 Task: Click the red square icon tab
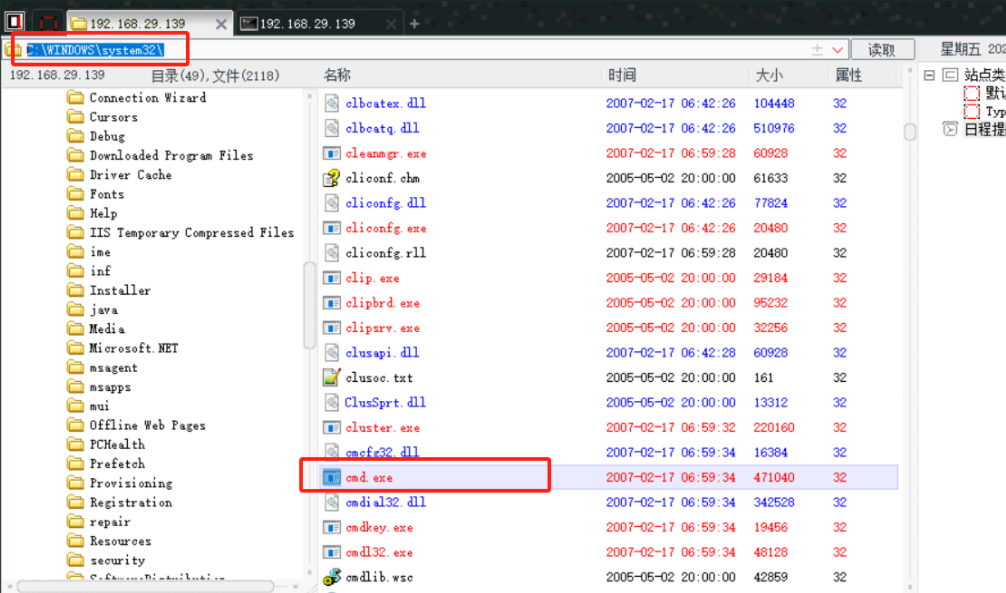[x=47, y=23]
